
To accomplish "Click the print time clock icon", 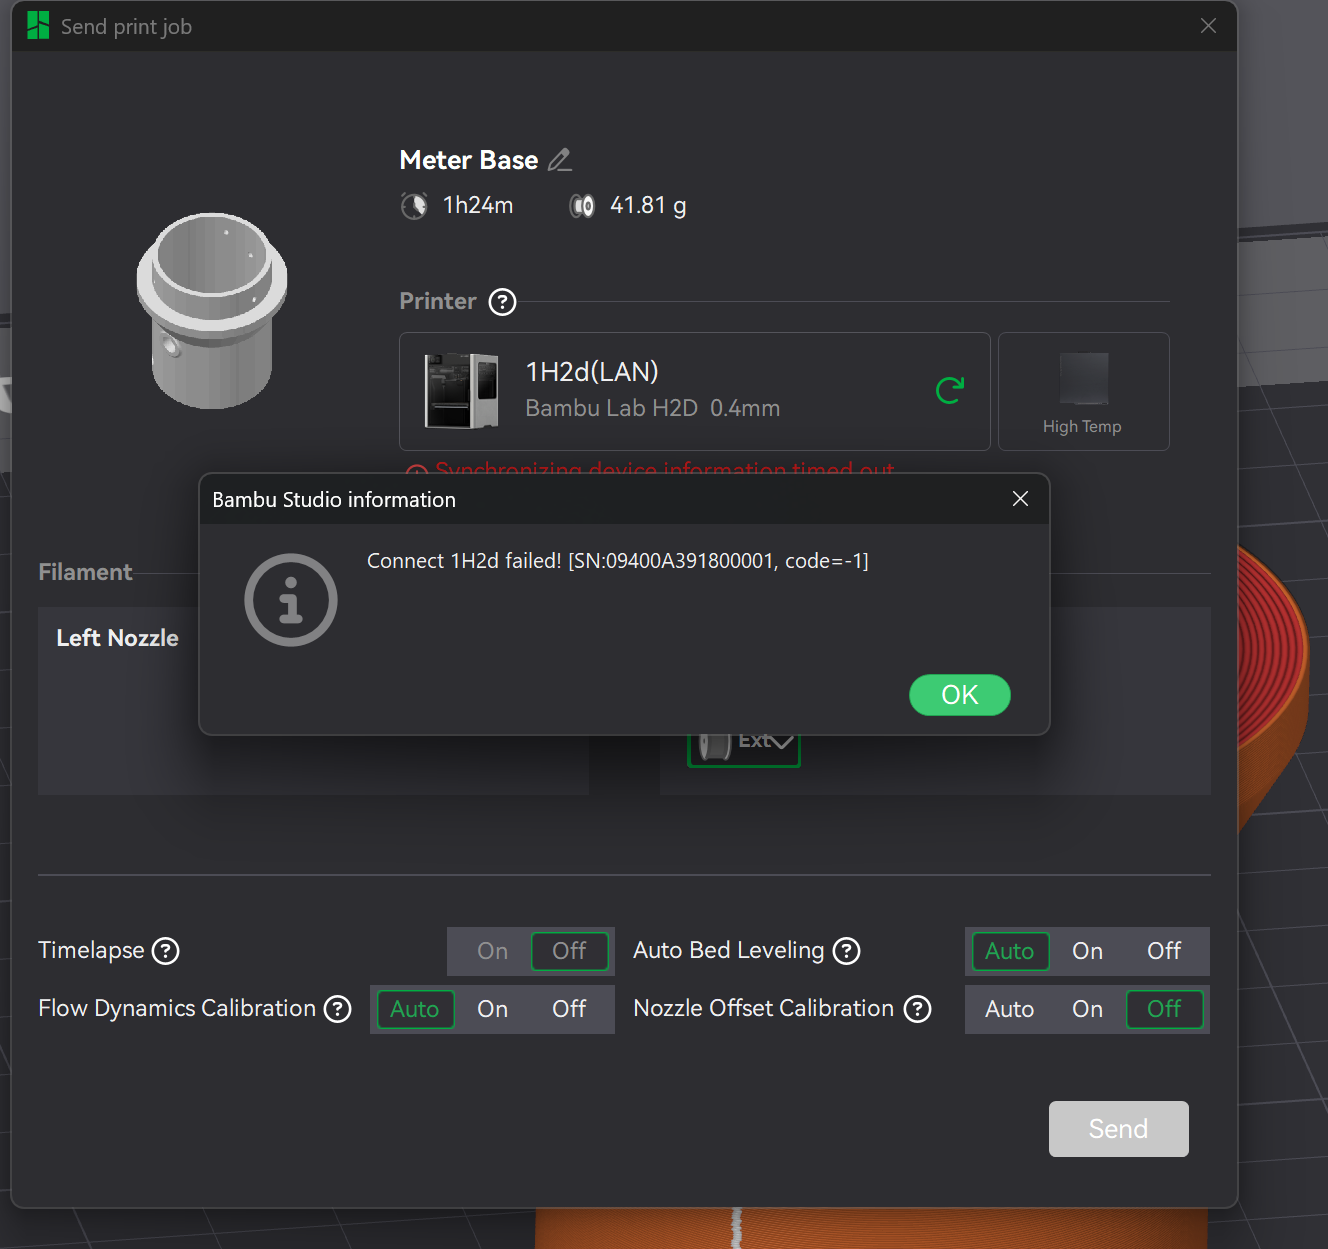I will (414, 206).
